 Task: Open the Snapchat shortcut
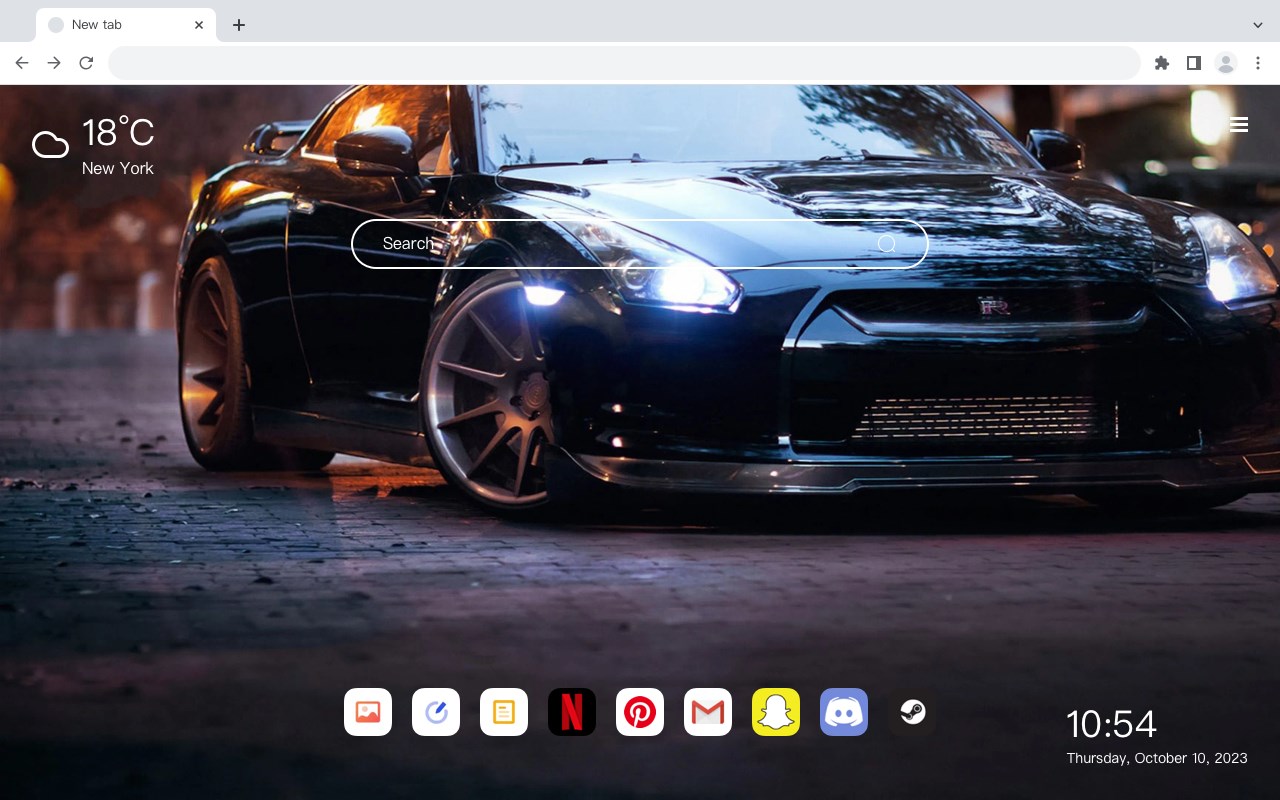[x=776, y=712]
